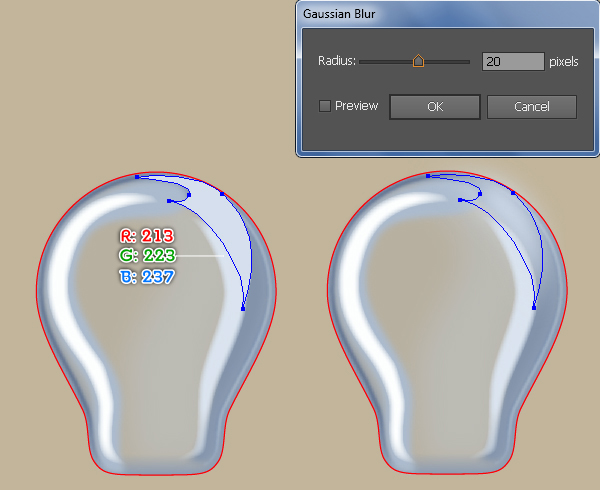Click the Radius slider handle
This screenshot has width=600, height=490.
coord(418,61)
